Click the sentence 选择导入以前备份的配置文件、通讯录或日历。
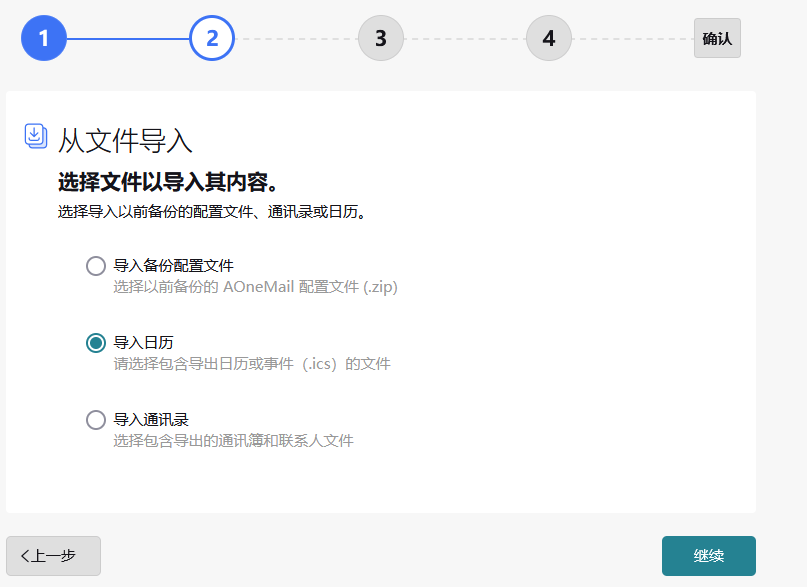807x587 pixels. 212,211
